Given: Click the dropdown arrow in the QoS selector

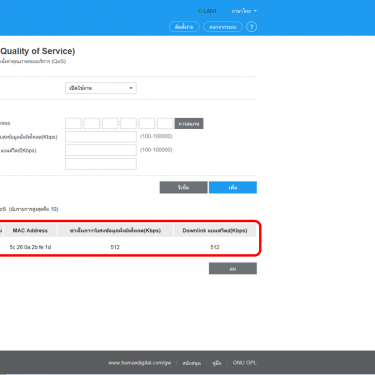Looking at the screenshot, I should pyautogui.click(x=131, y=88).
